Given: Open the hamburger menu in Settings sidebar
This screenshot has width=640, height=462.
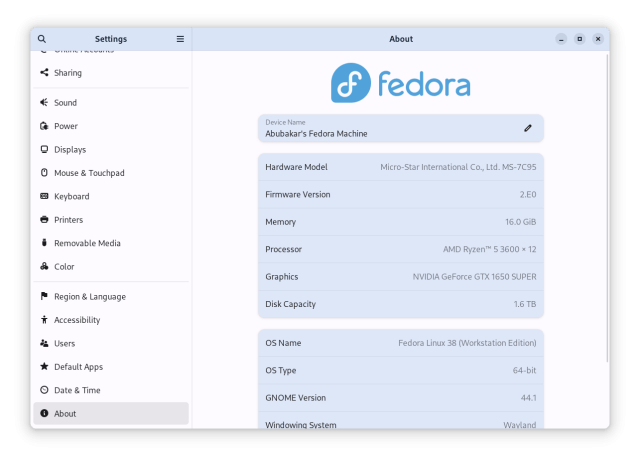Looking at the screenshot, I should click(180, 39).
